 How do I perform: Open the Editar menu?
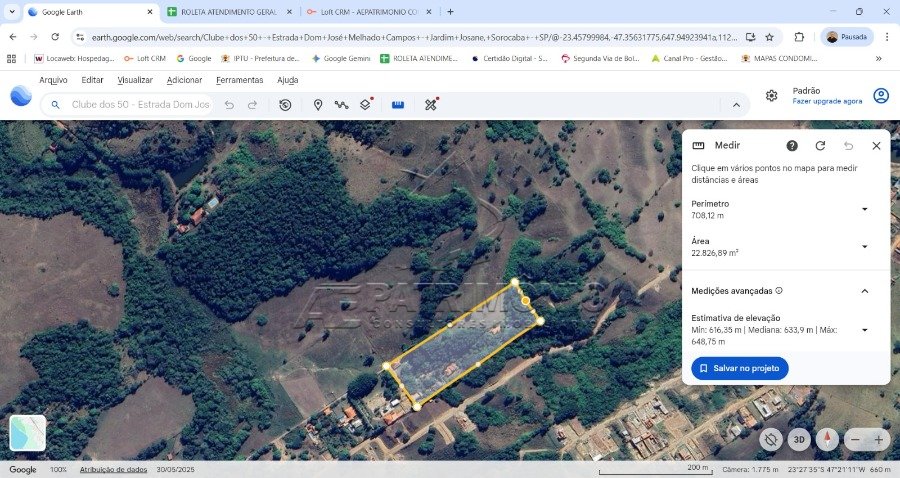(92, 80)
